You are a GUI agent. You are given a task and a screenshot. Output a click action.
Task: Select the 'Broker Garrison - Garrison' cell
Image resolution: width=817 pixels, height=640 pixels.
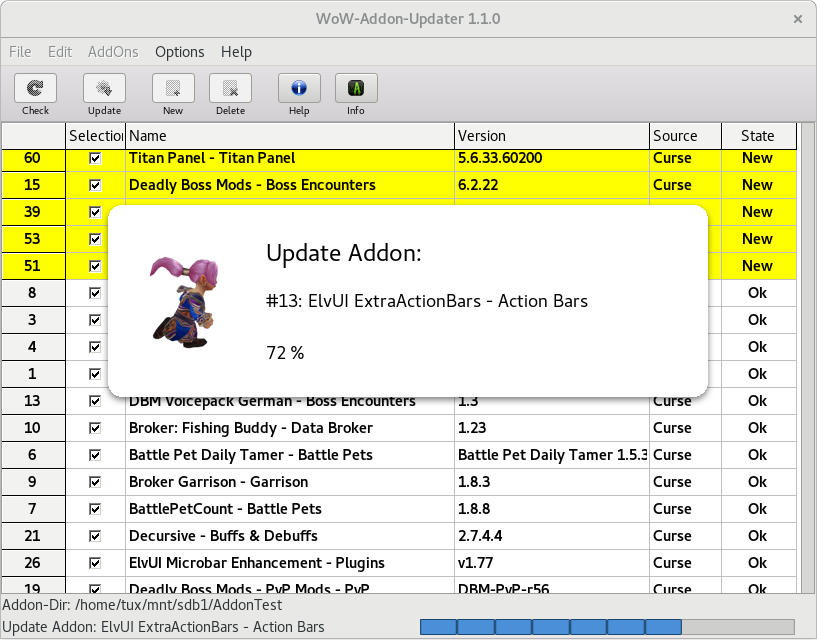pos(290,482)
